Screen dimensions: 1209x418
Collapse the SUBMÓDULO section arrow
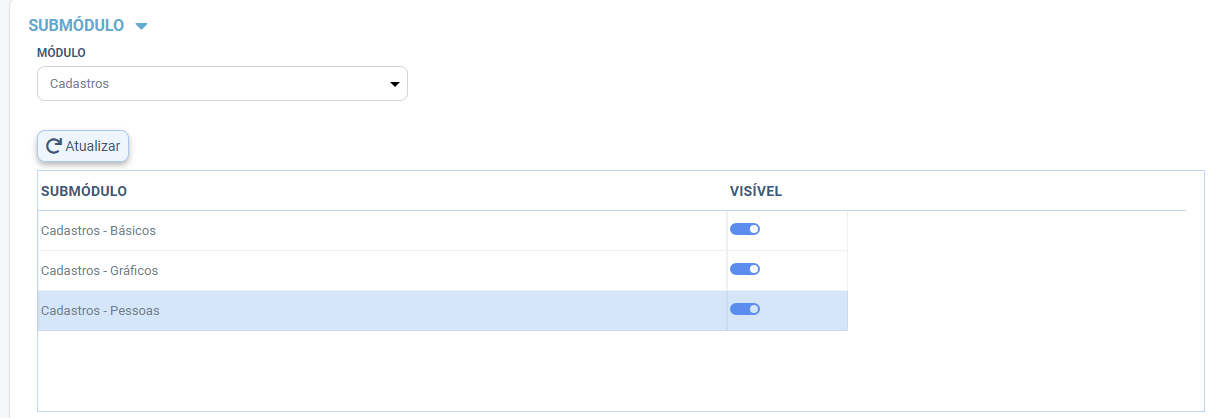click(x=141, y=26)
